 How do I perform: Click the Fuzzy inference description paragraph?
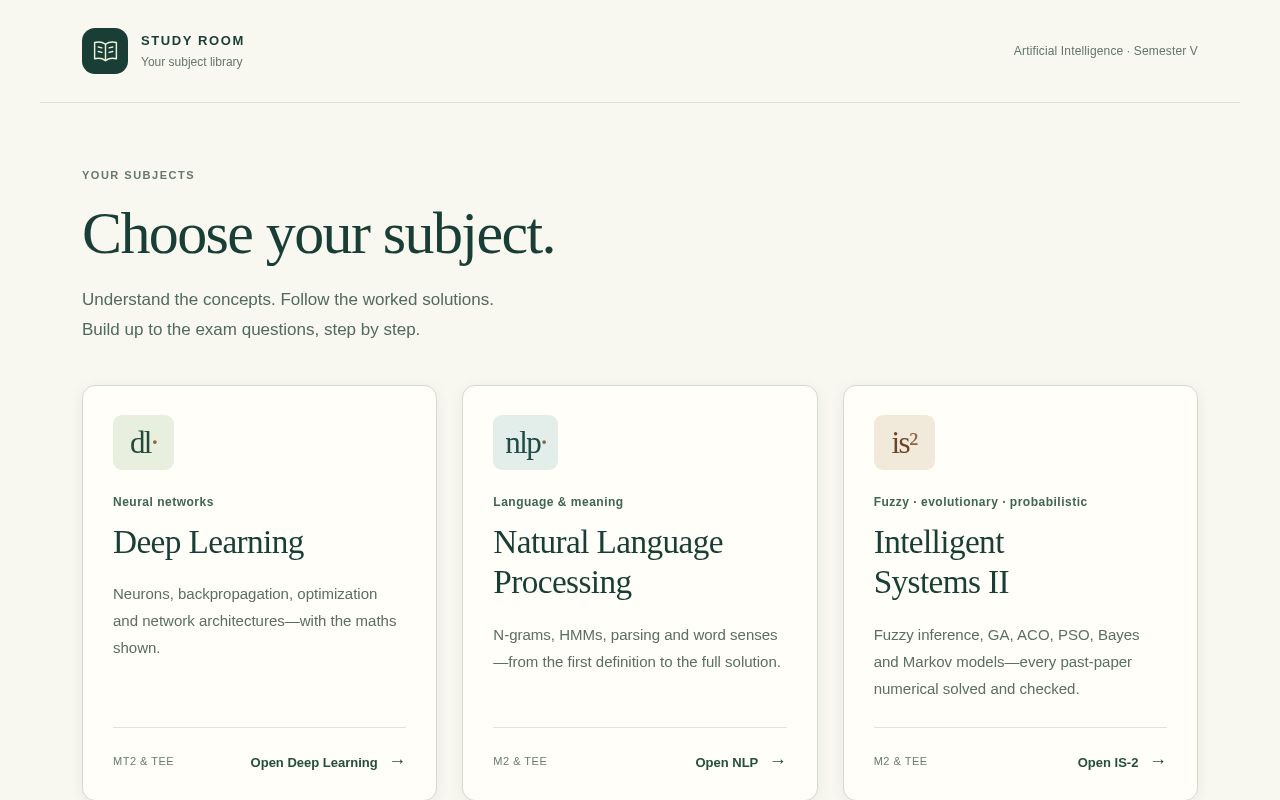[x=1006, y=662]
